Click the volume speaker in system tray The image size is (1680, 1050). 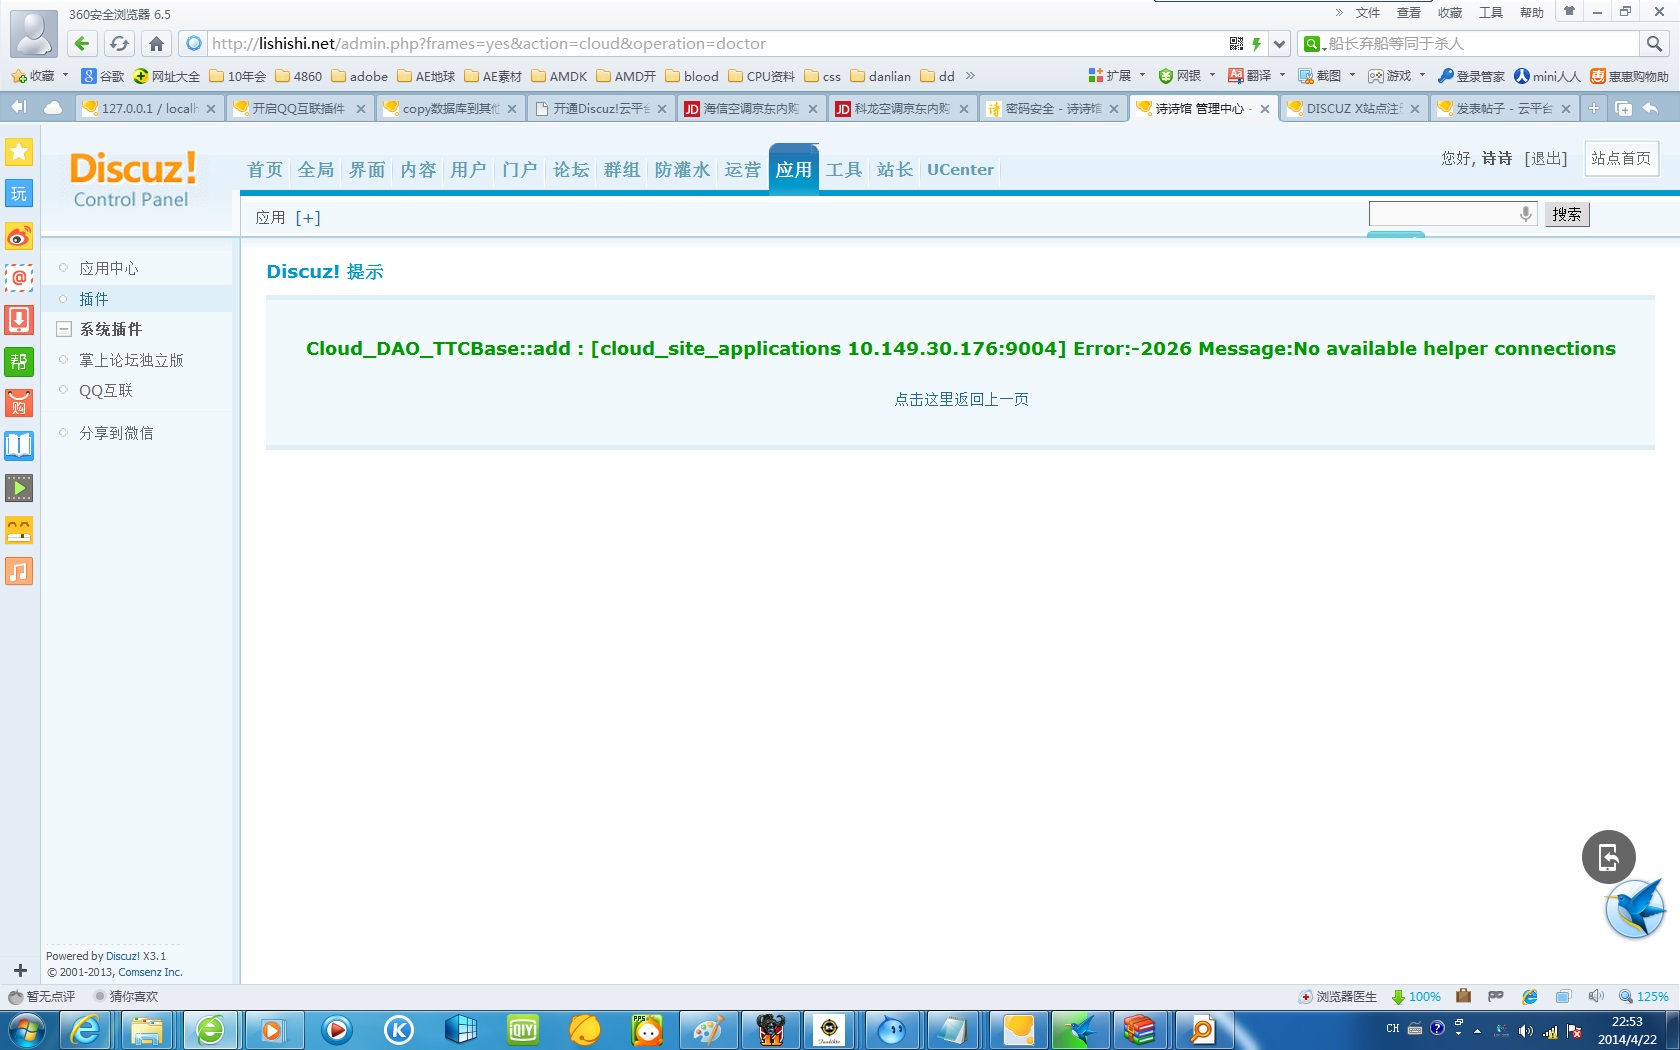click(x=1525, y=1030)
